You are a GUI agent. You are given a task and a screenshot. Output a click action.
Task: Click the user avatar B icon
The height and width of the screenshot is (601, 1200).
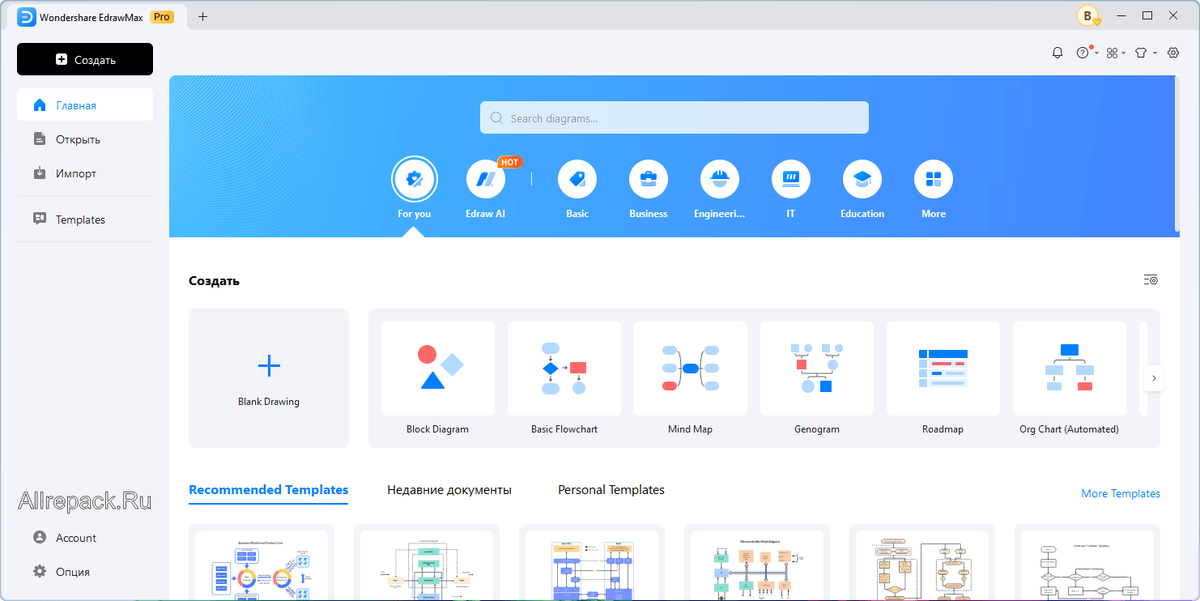click(1088, 16)
